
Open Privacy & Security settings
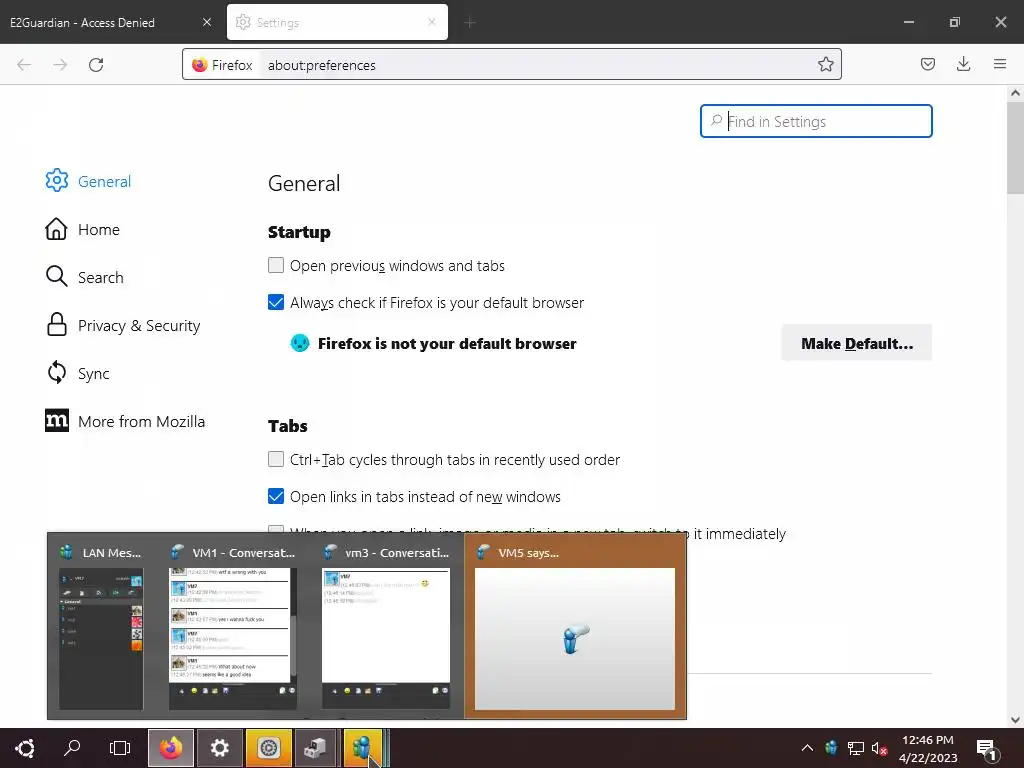click(123, 325)
